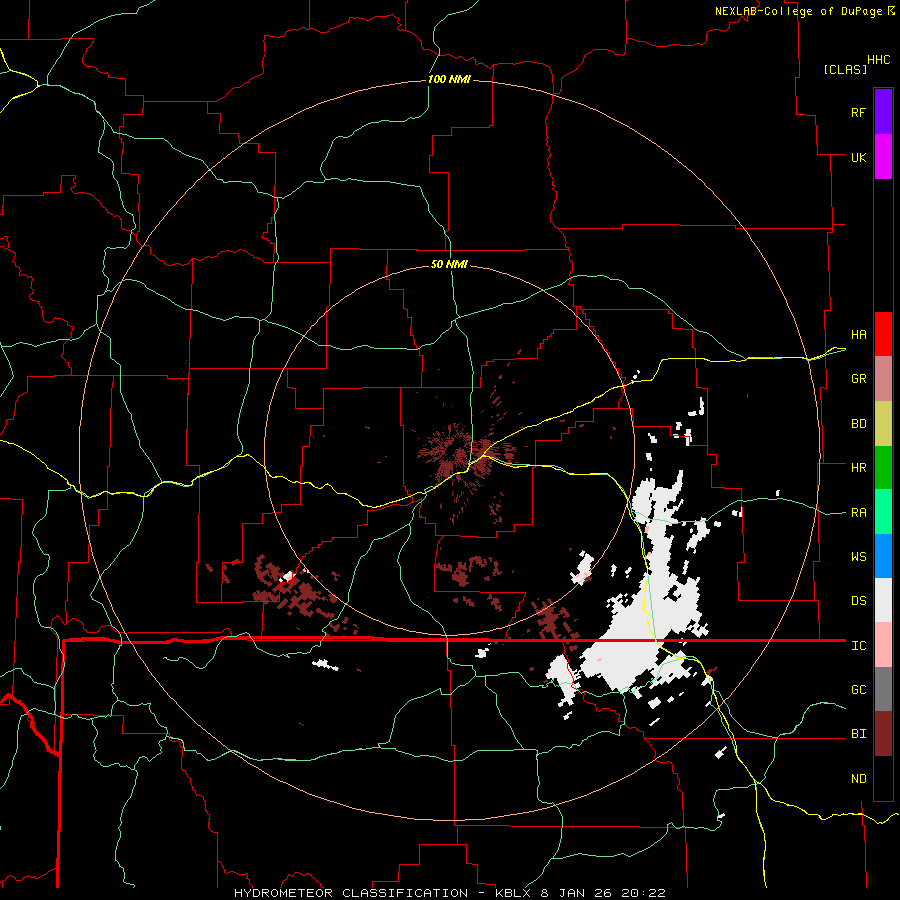Click the RA light green legend swatch
Image resolution: width=900 pixels, height=900 pixels.
883,512
